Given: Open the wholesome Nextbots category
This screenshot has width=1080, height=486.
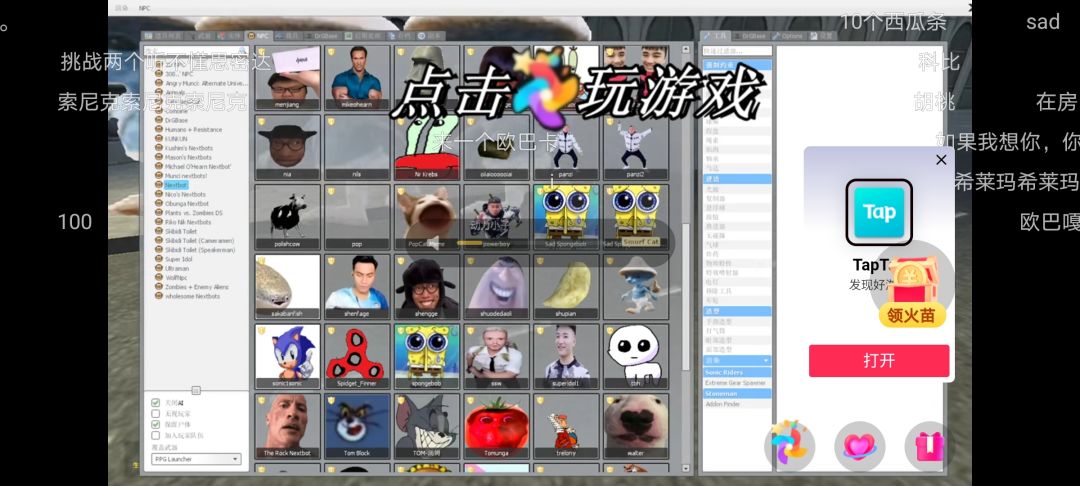Looking at the screenshot, I should click(x=192, y=296).
